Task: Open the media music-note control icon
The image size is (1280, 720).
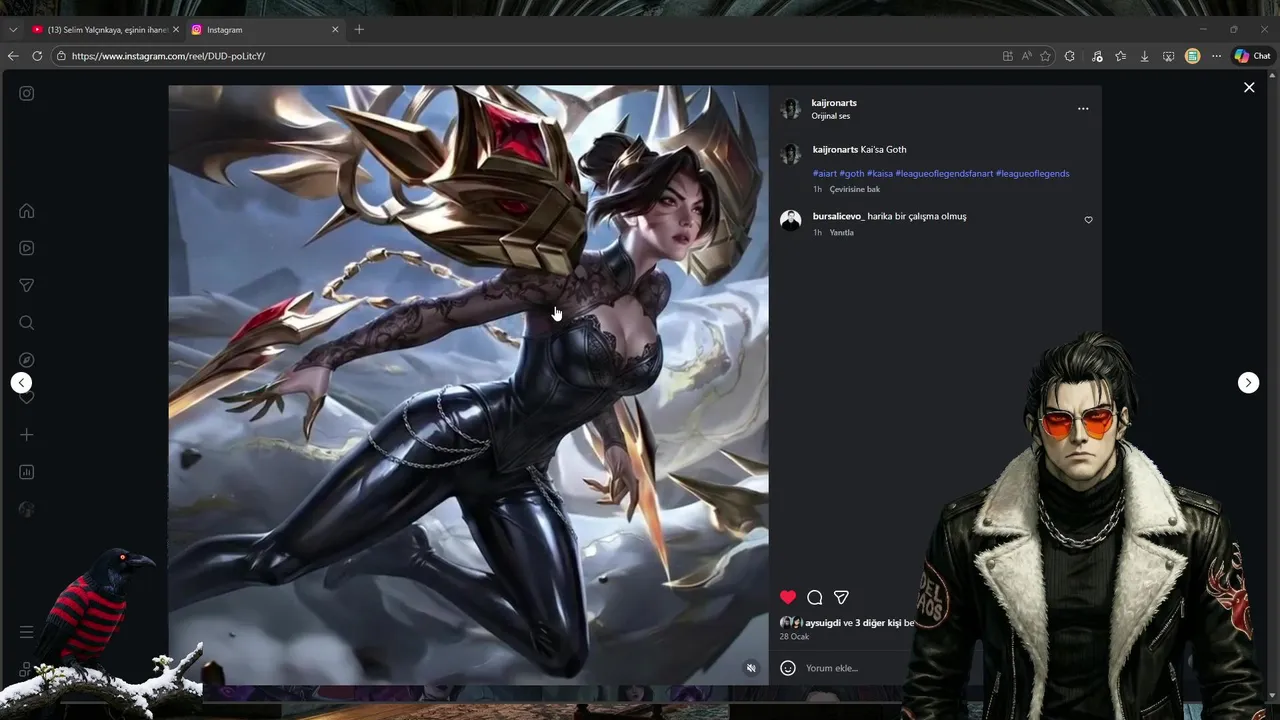Action: tap(1097, 56)
